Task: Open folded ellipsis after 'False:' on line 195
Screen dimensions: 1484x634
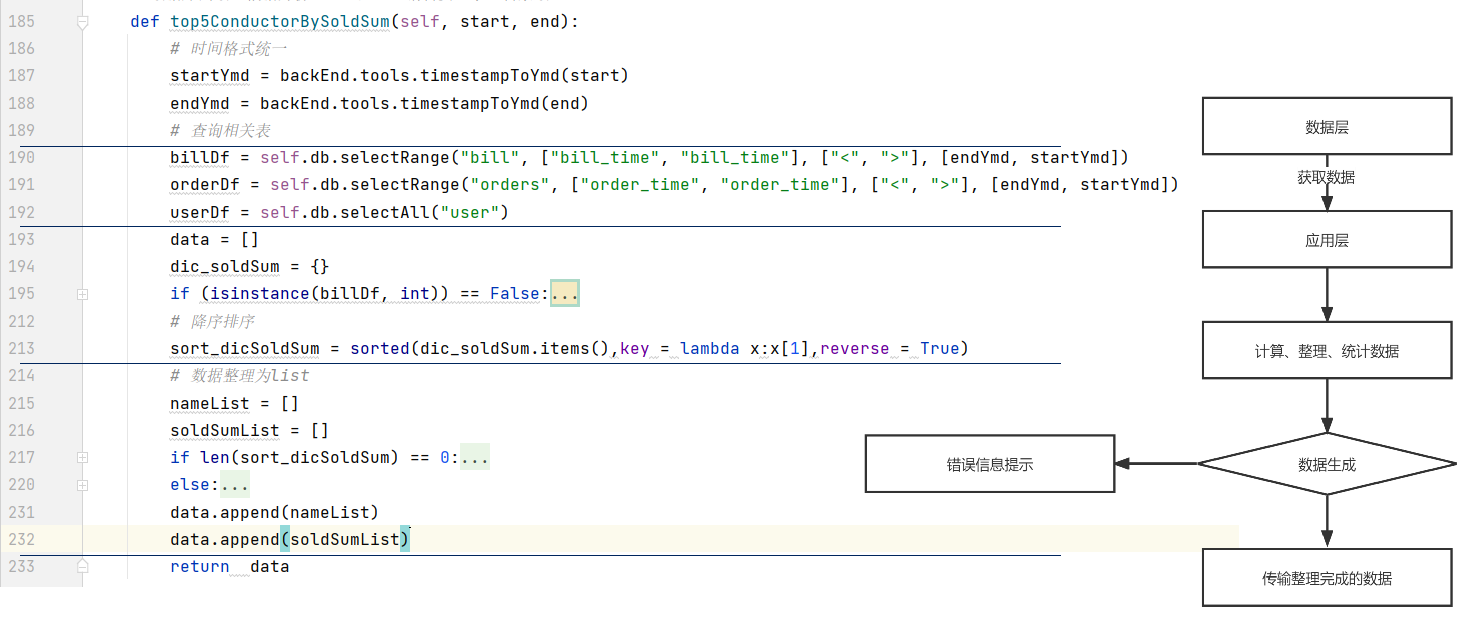Action: (x=565, y=294)
